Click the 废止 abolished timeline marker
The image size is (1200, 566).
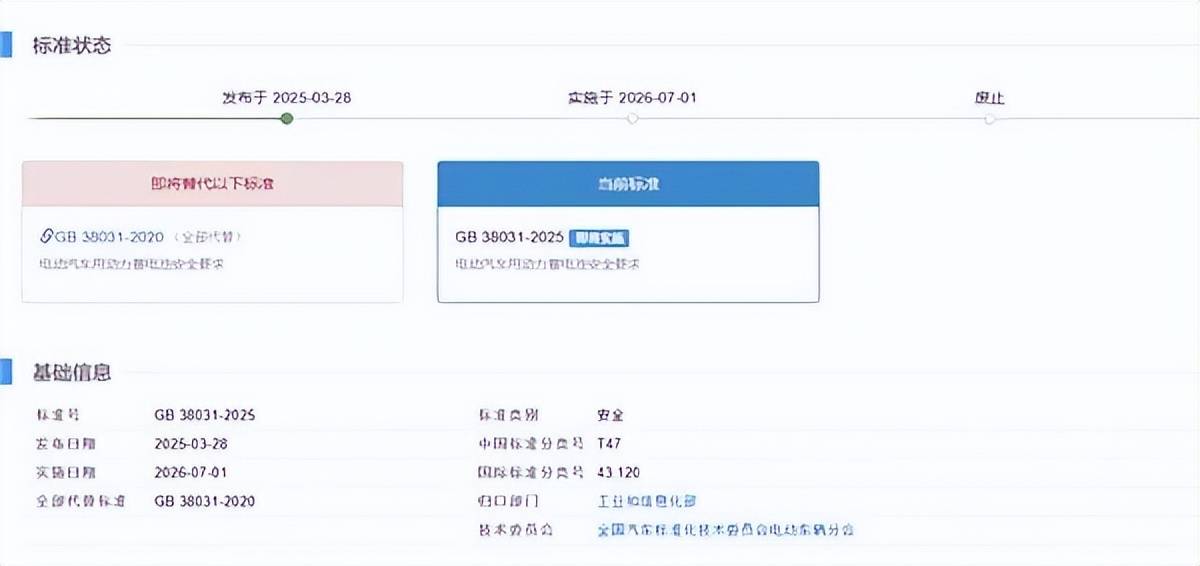(x=989, y=119)
